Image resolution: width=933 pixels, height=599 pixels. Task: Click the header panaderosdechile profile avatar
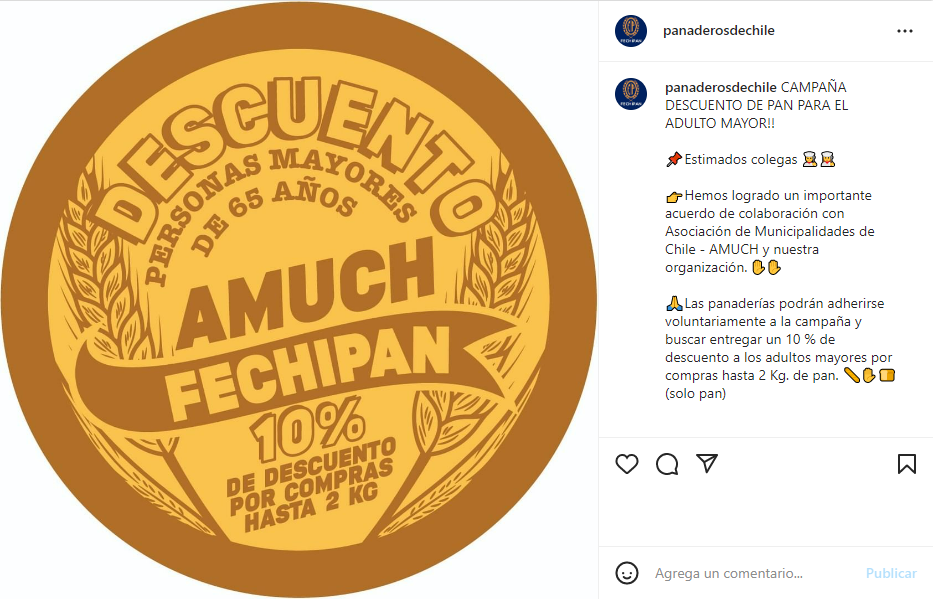(631, 31)
